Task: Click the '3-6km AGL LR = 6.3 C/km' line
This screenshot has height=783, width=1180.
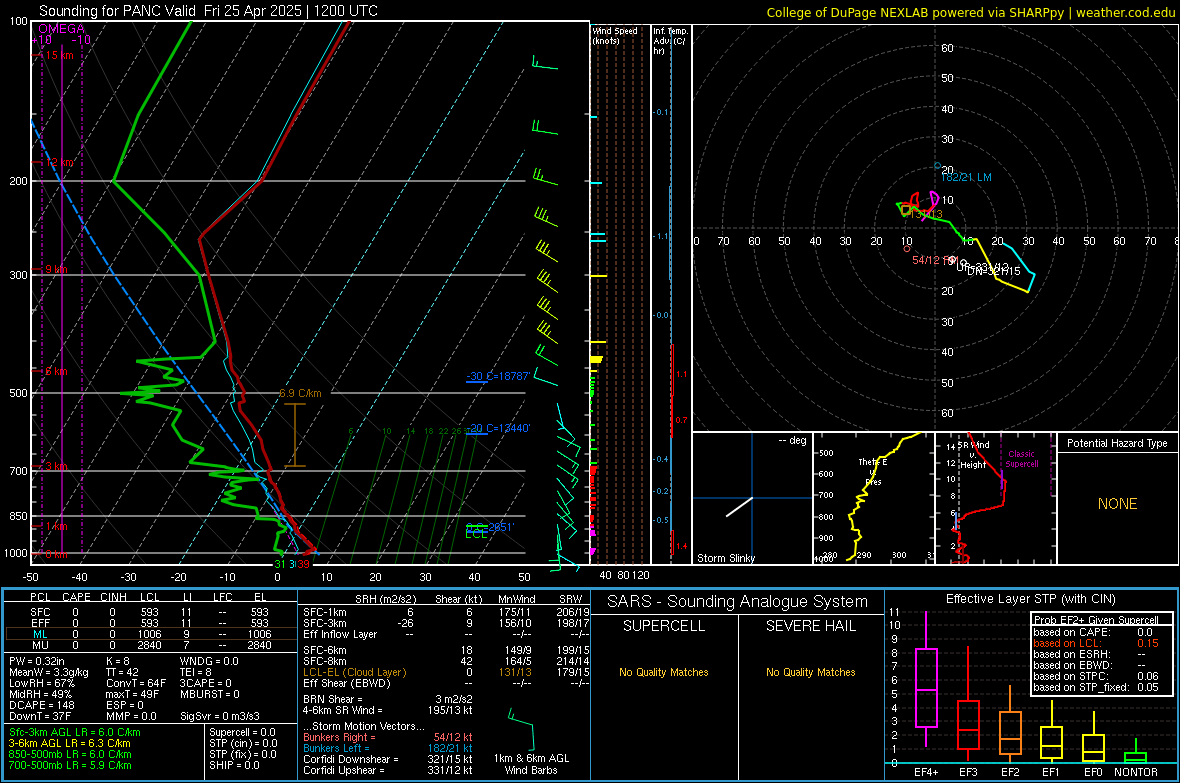Action: point(69,743)
